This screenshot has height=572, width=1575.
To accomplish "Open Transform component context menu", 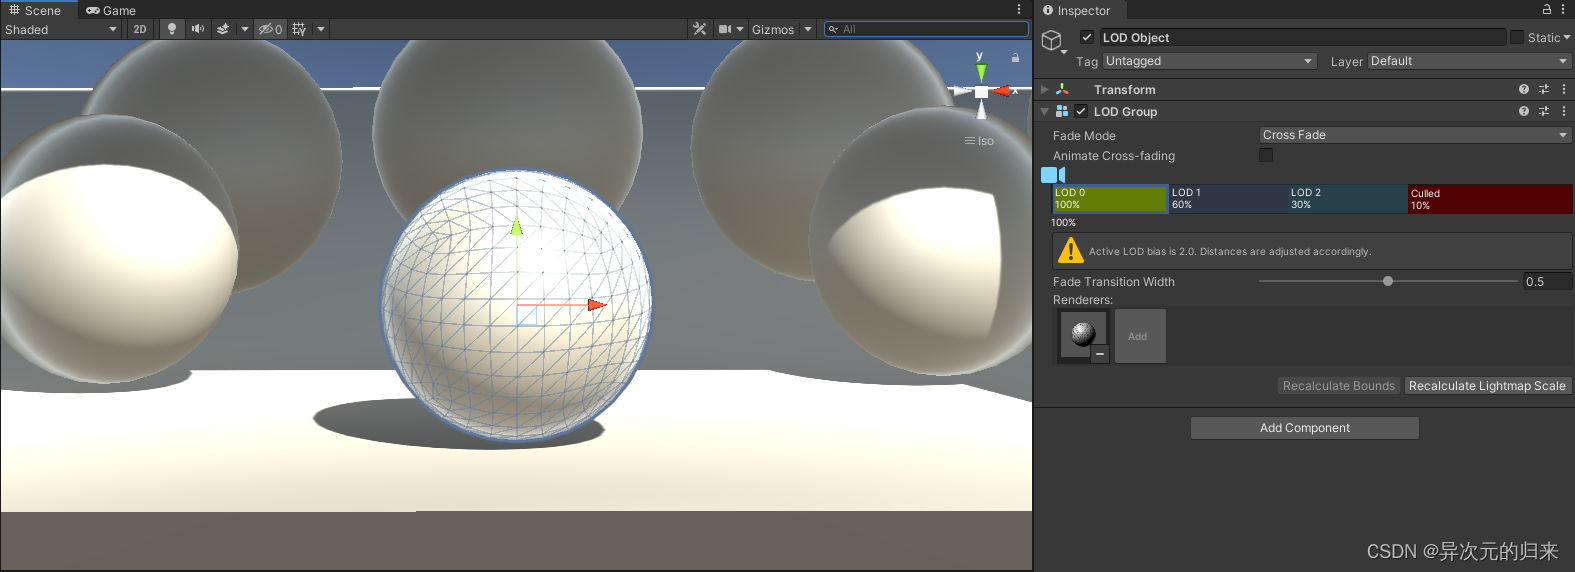I will point(1564,89).
